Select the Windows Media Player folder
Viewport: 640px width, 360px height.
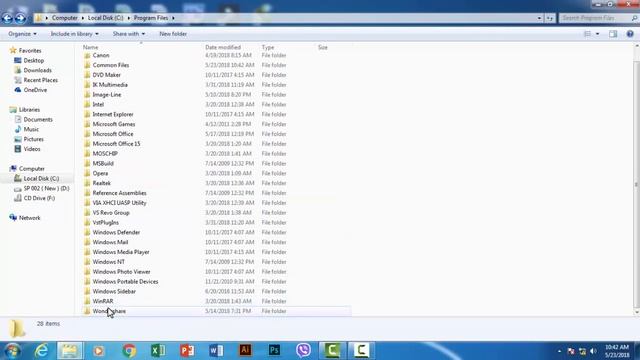(121, 252)
